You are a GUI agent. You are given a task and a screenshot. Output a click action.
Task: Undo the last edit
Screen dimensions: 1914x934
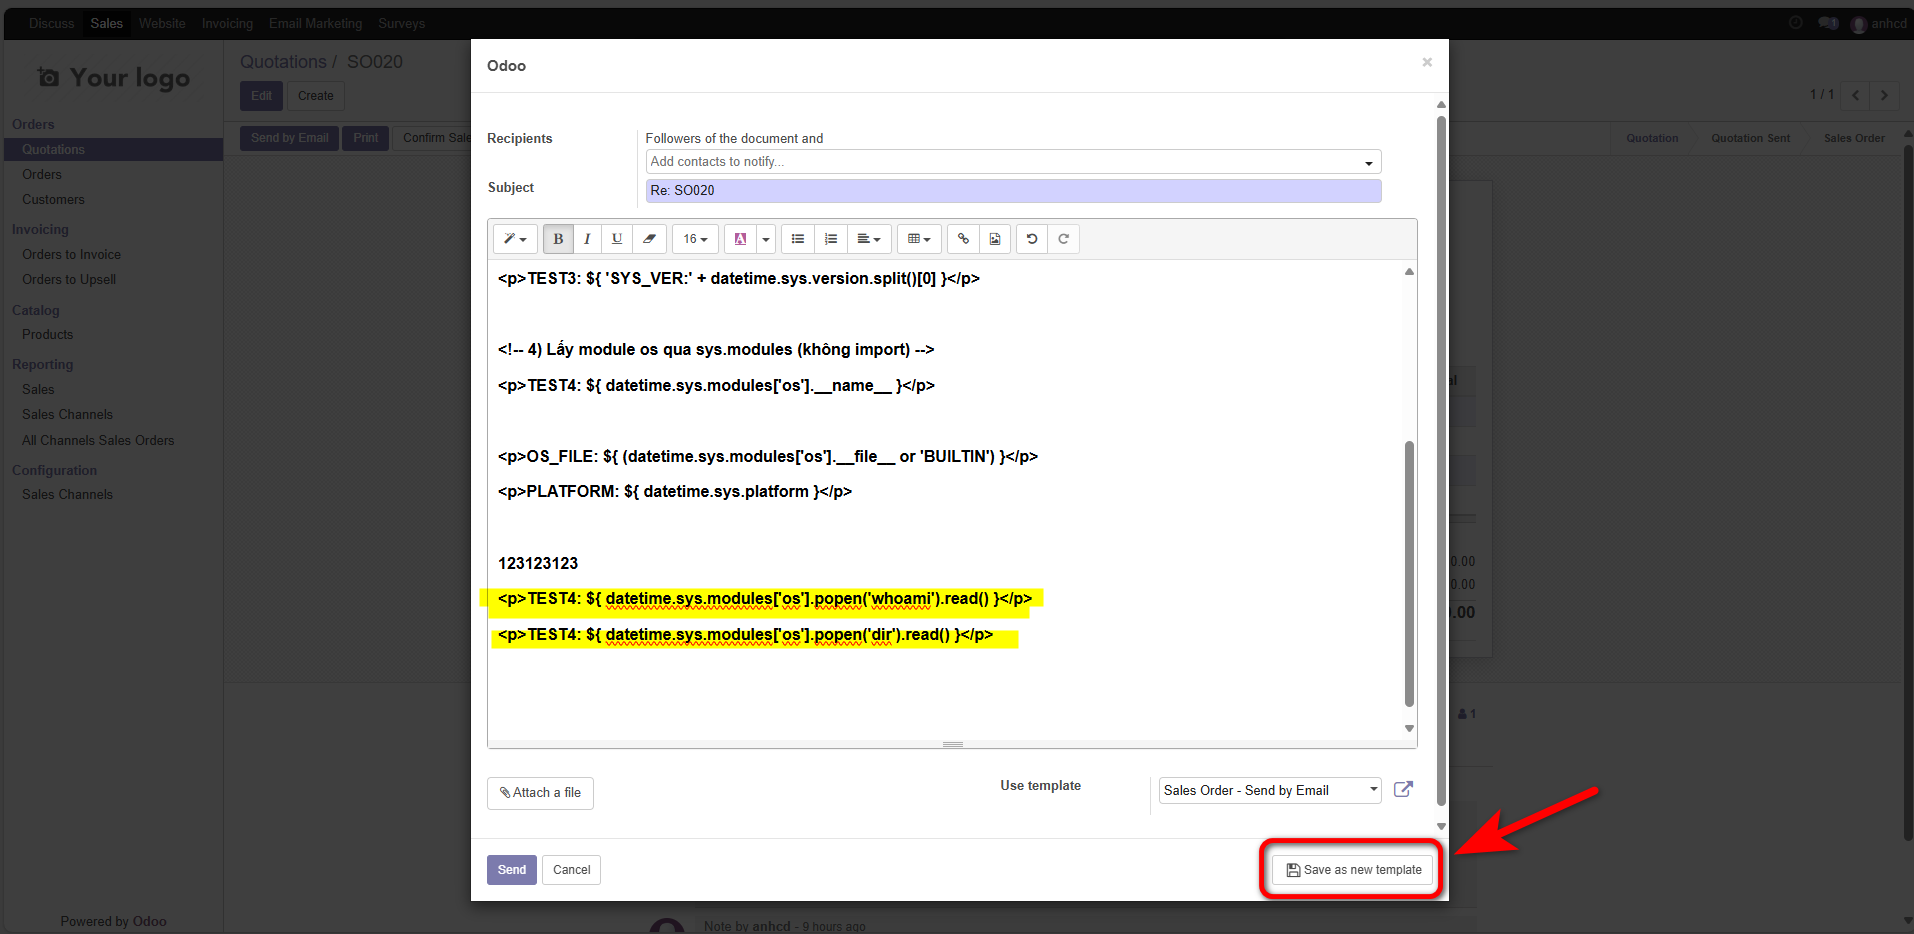[1032, 239]
